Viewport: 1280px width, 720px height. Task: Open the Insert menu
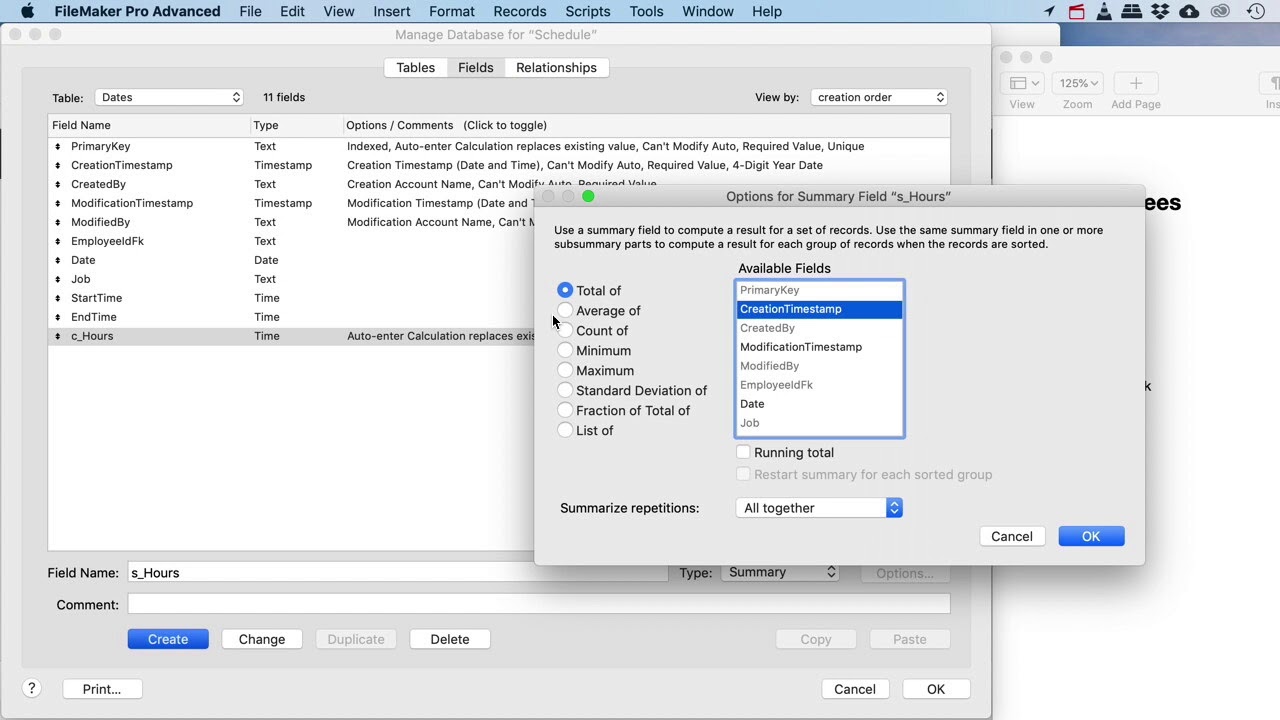coord(392,11)
